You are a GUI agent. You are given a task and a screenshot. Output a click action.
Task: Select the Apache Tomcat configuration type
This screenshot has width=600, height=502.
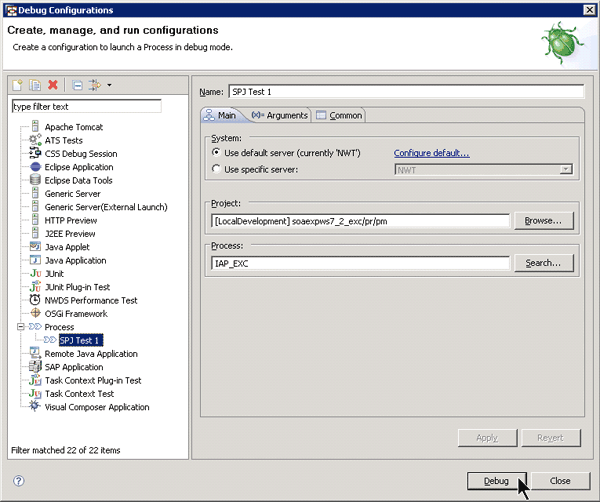(73, 127)
